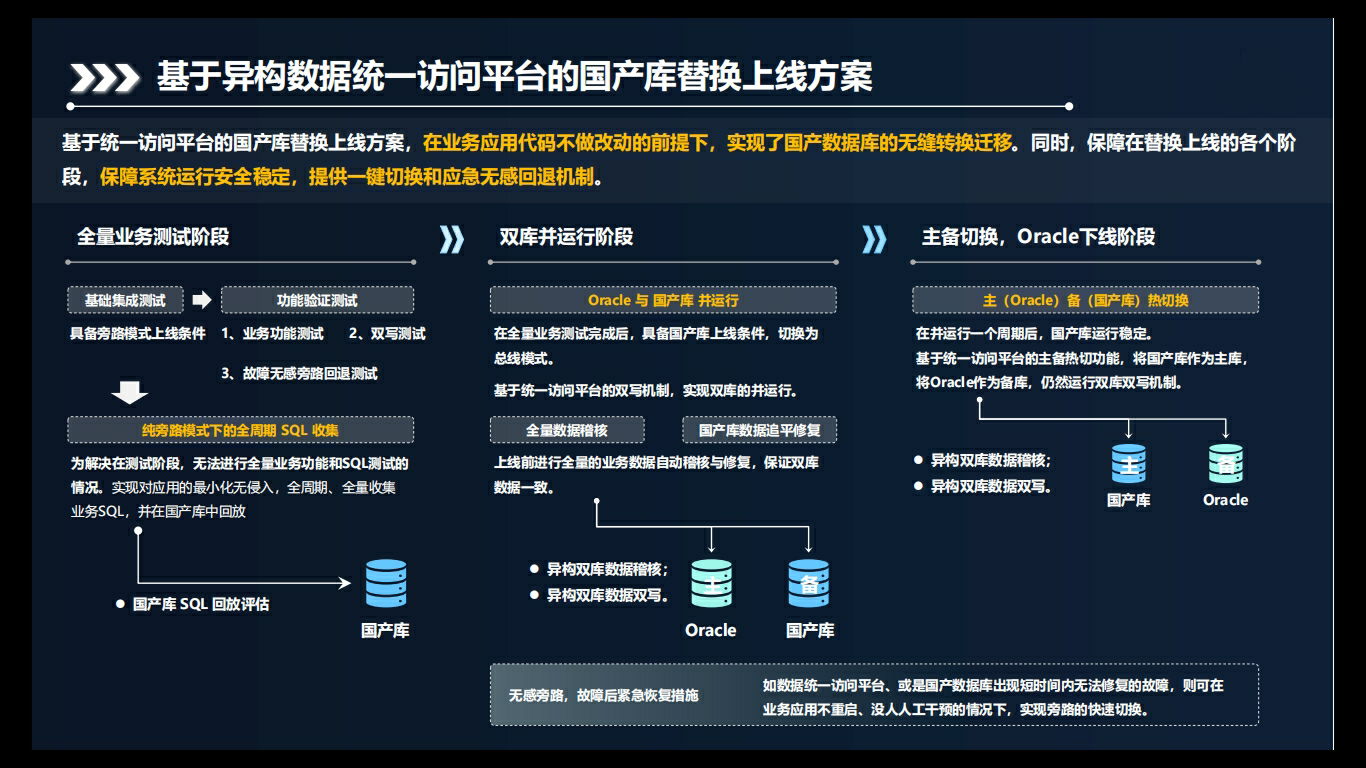This screenshot has width=1366, height=768.
Task: Click the 国产库 备 database icon in 双库并运行阶段
Action: (x=809, y=584)
